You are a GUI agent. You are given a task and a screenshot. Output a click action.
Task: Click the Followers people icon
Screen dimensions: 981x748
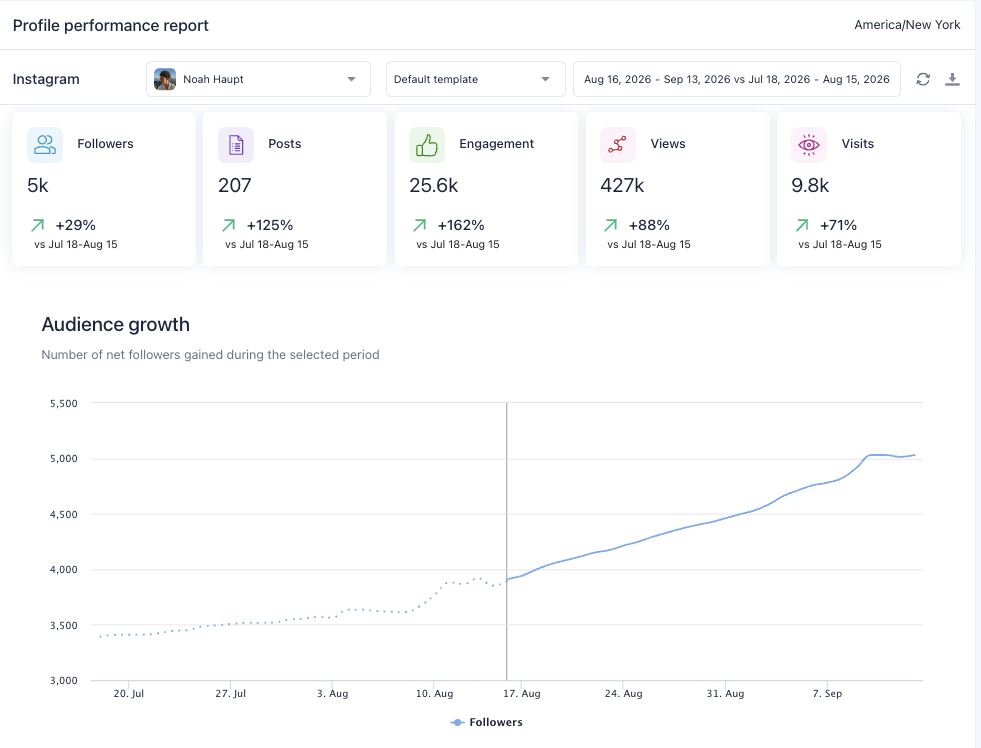point(45,145)
